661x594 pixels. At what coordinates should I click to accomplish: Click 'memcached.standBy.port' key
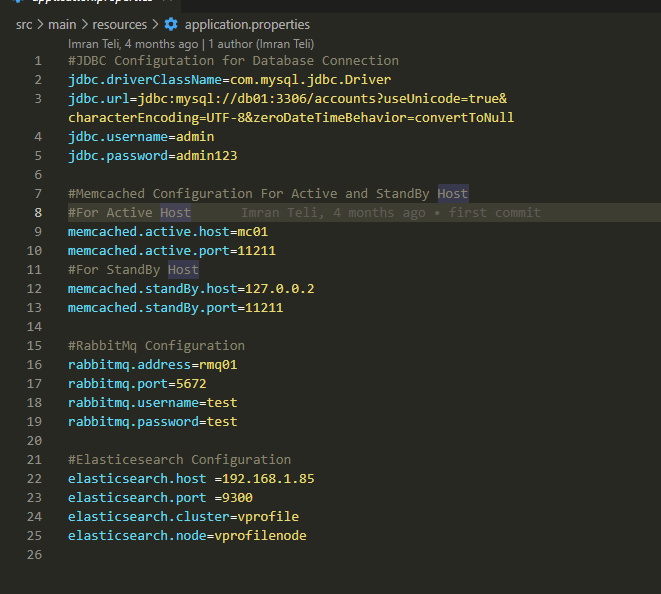click(x=153, y=307)
